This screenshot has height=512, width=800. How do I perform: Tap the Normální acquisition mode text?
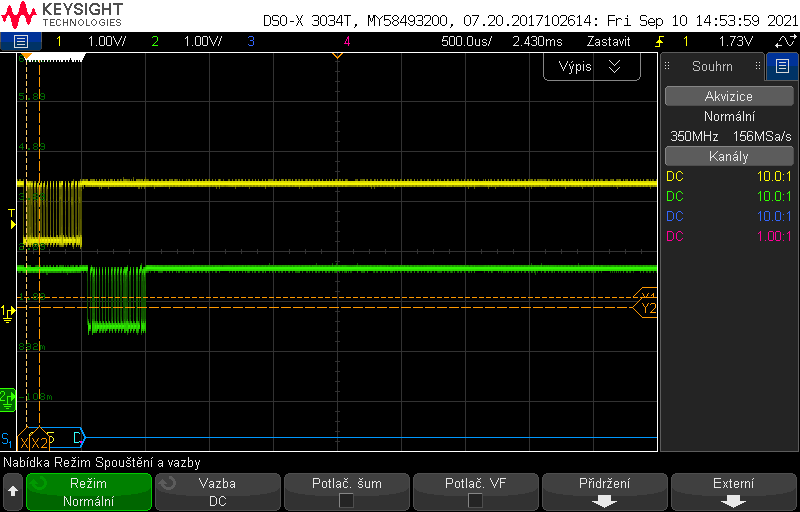pyautogui.click(x=729, y=116)
